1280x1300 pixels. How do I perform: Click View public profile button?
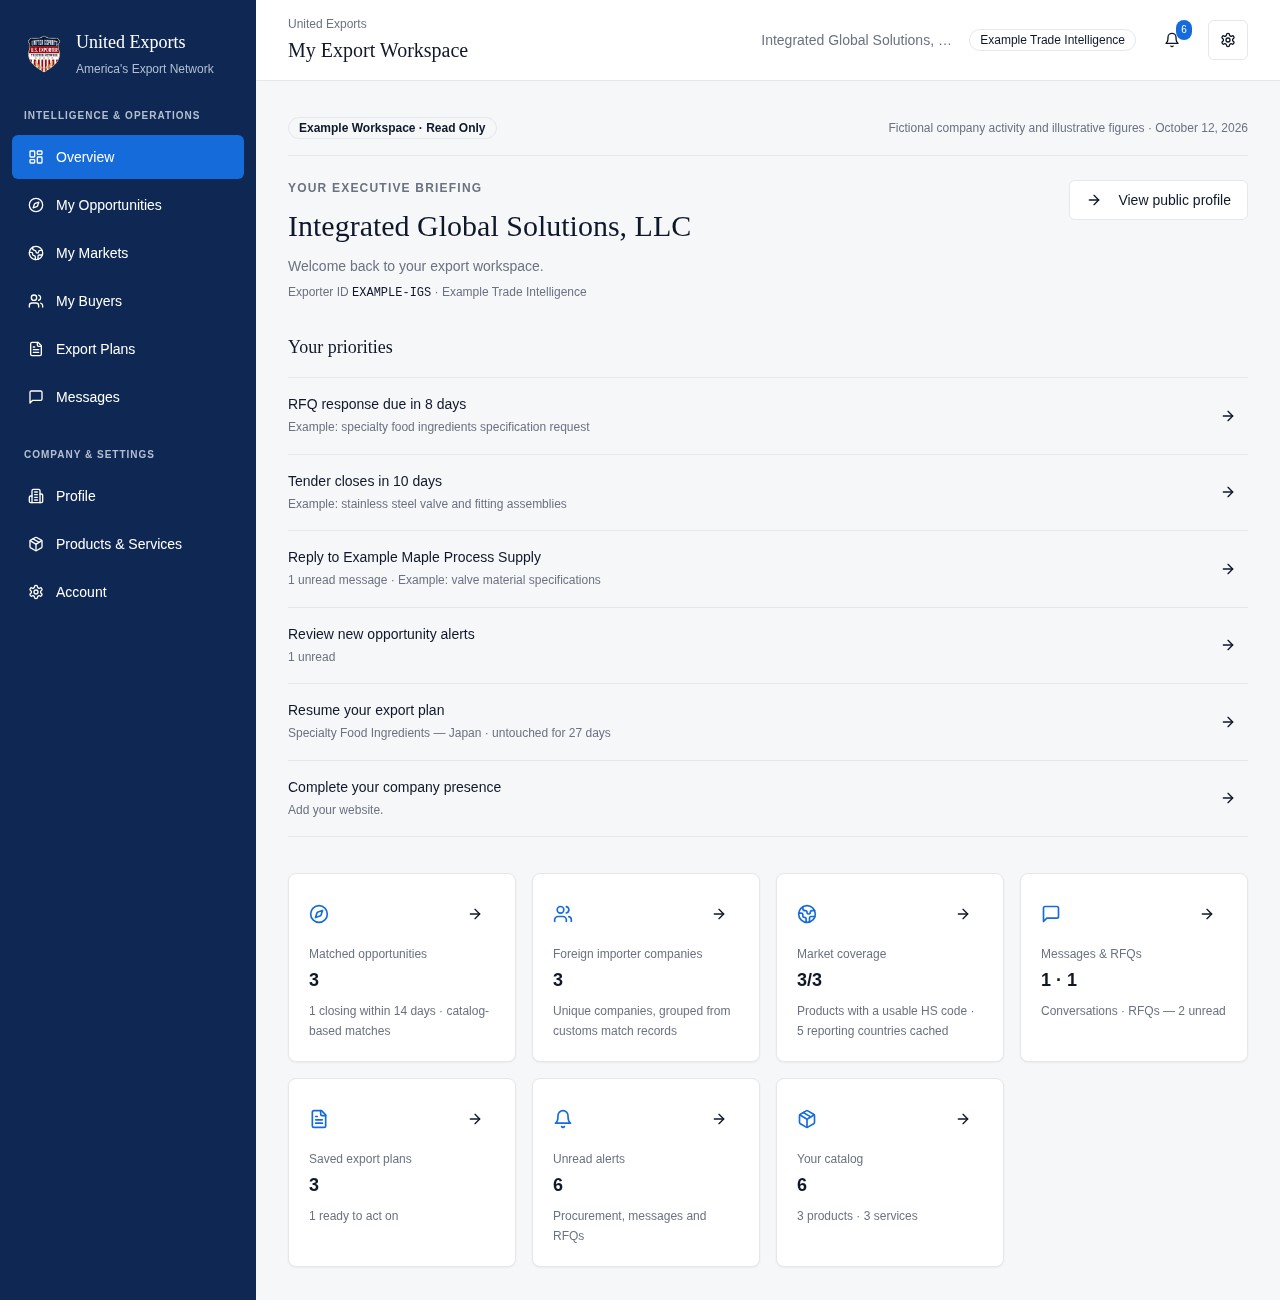tap(1158, 200)
